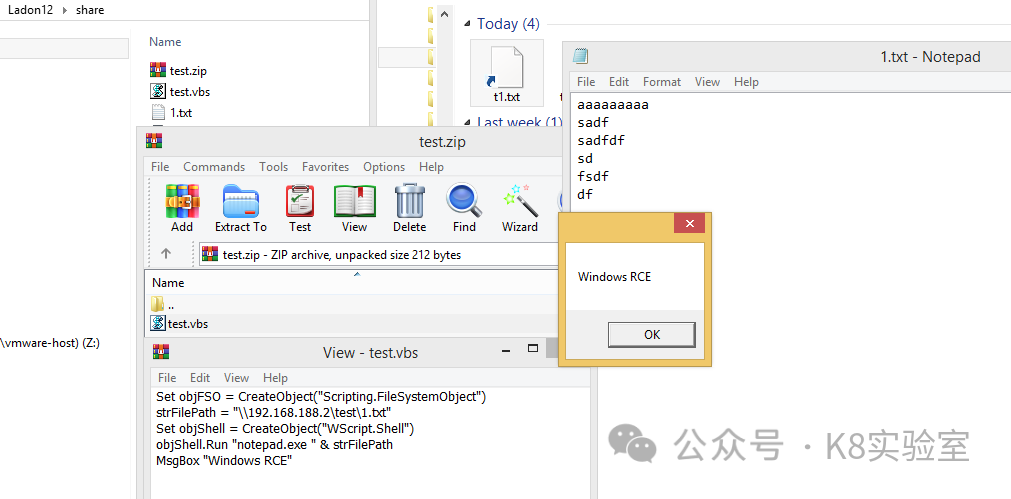Open Help menu in WinRAR test.zip window
The height and width of the screenshot is (499, 1011).
431,167
